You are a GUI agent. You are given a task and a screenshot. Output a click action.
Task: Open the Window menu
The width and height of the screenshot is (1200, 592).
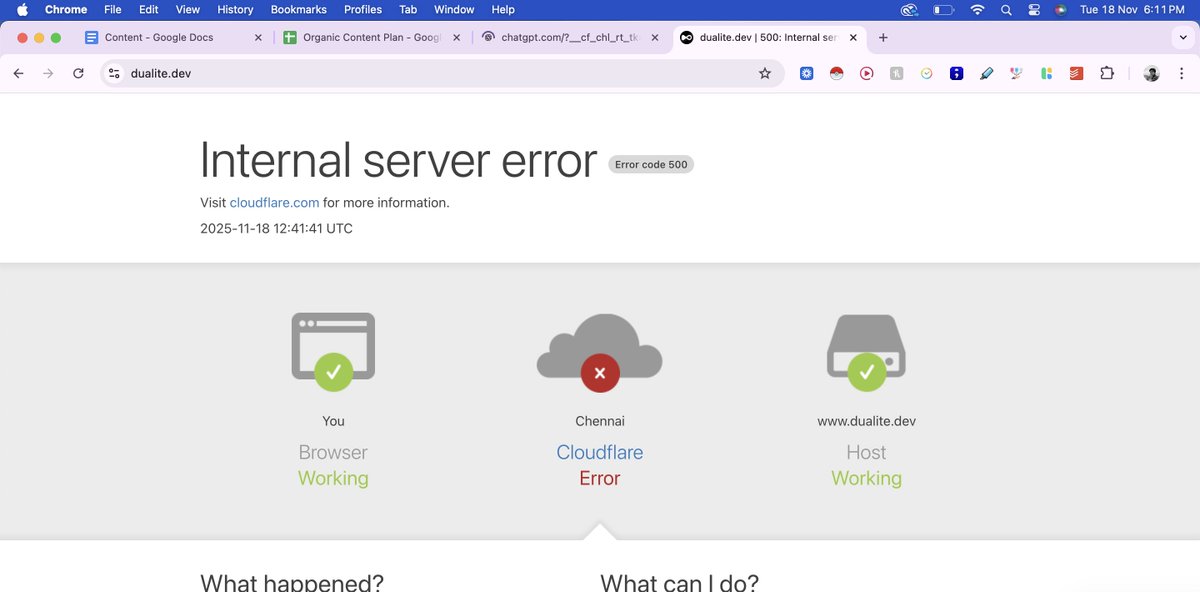pyautogui.click(x=454, y=9)
